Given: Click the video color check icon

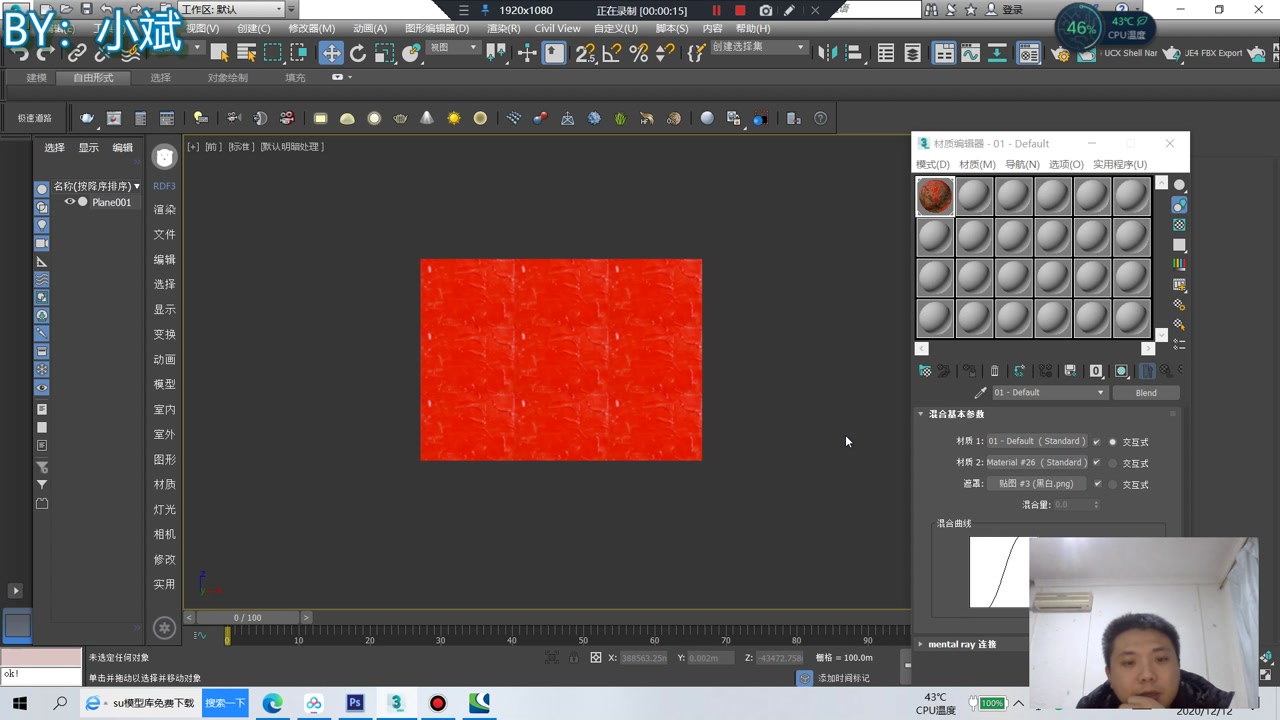Looking at the screenshot, I should point(1180,265).
